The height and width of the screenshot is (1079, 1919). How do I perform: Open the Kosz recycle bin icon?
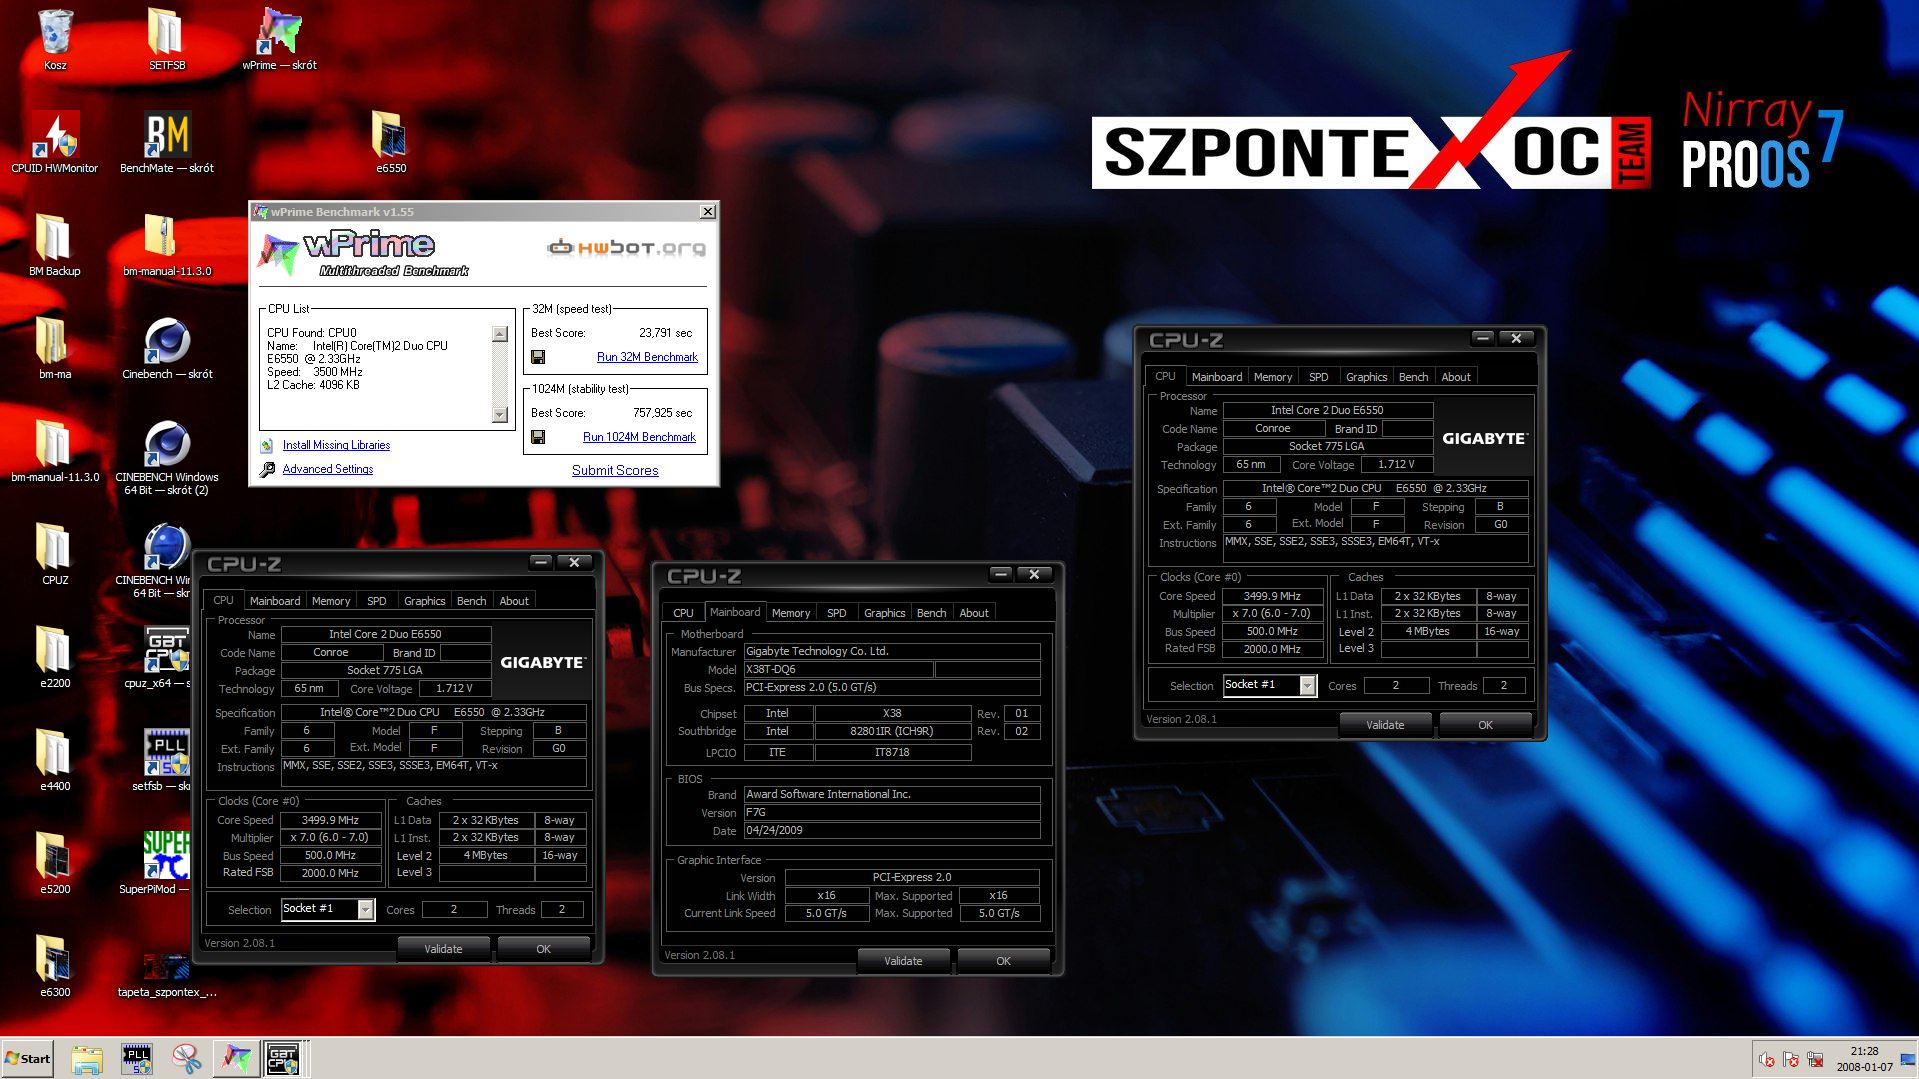(x=55, y=40)
